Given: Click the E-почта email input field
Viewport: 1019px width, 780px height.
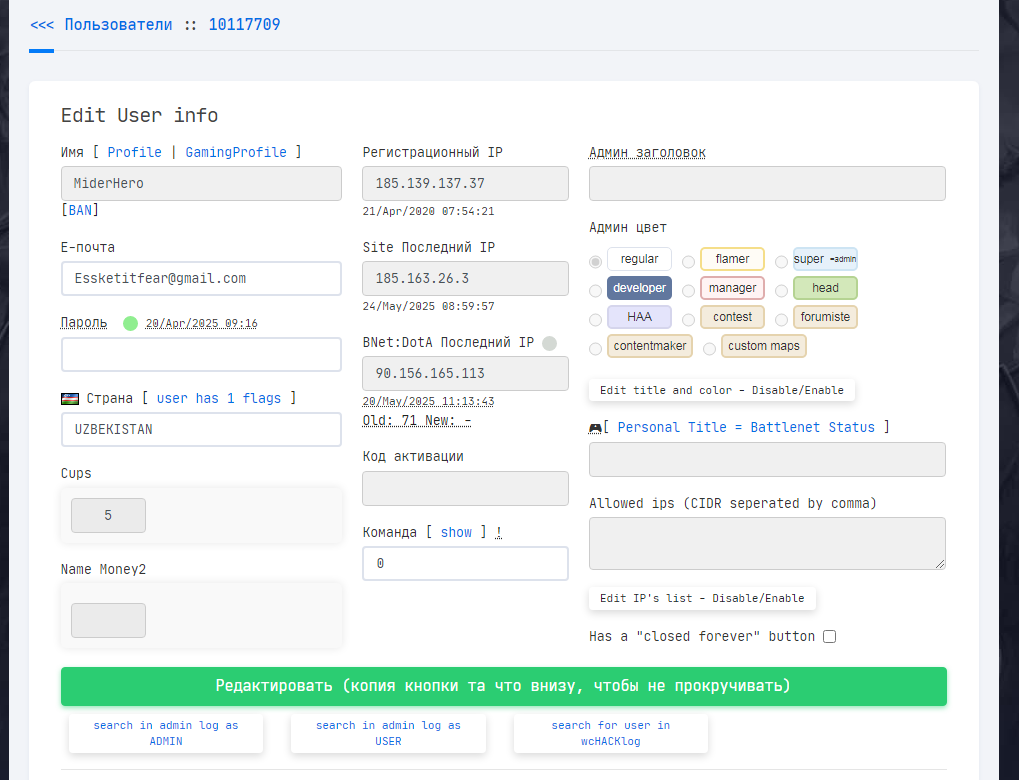Looking at the screenshot, I should point(201,279).
